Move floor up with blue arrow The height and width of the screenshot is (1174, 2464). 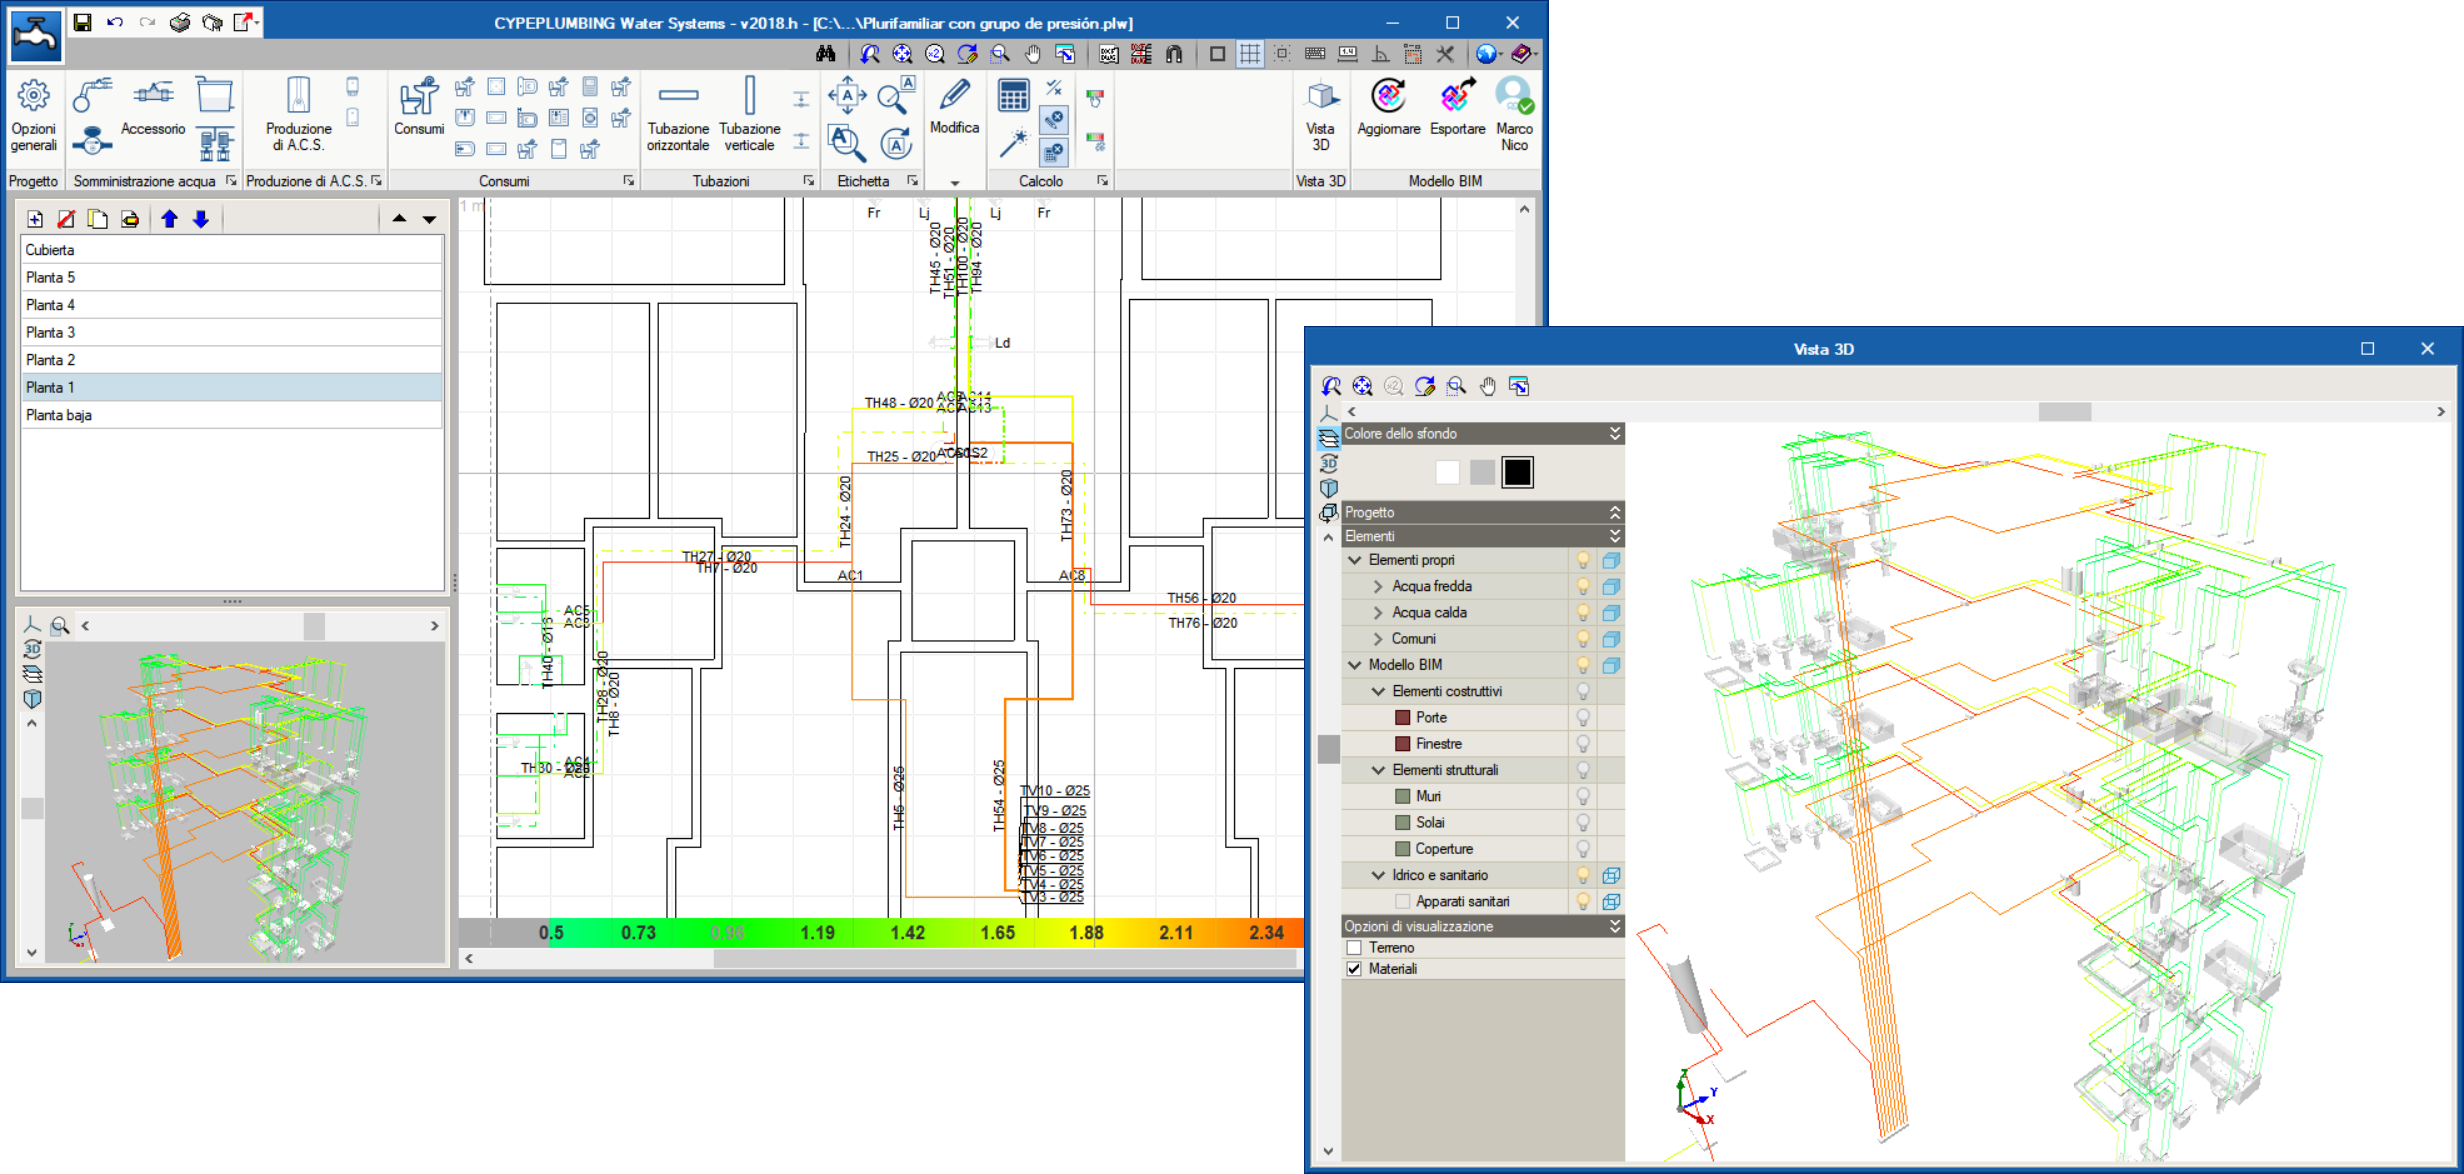[x=169, y=219]
